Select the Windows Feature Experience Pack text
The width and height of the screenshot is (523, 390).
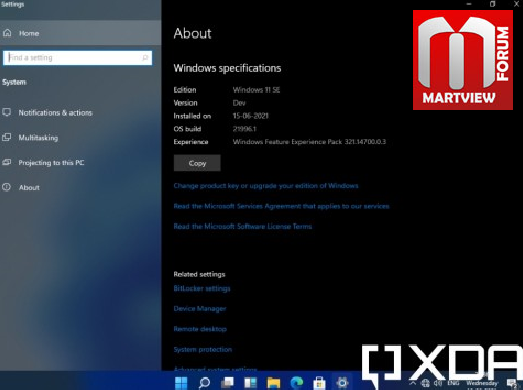309,142
